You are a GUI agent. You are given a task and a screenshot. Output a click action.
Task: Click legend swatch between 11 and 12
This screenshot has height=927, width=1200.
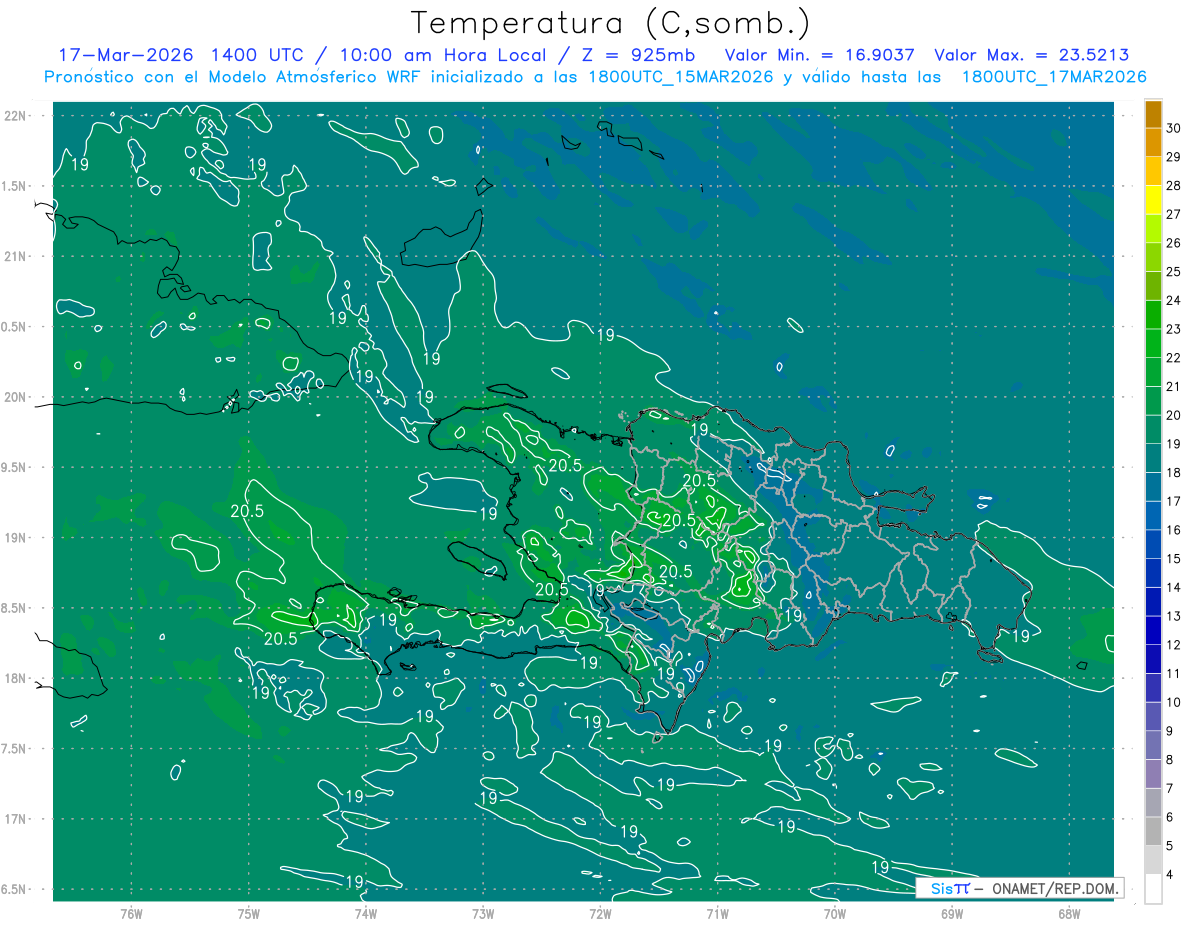(1153, 660)
